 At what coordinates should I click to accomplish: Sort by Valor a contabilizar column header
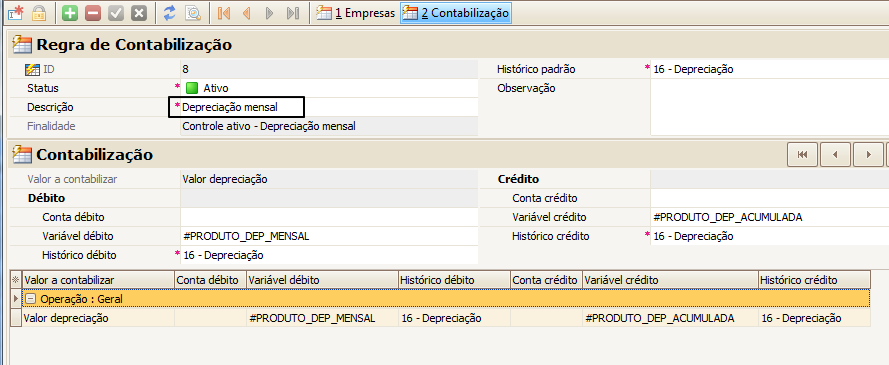click(98, 280)
